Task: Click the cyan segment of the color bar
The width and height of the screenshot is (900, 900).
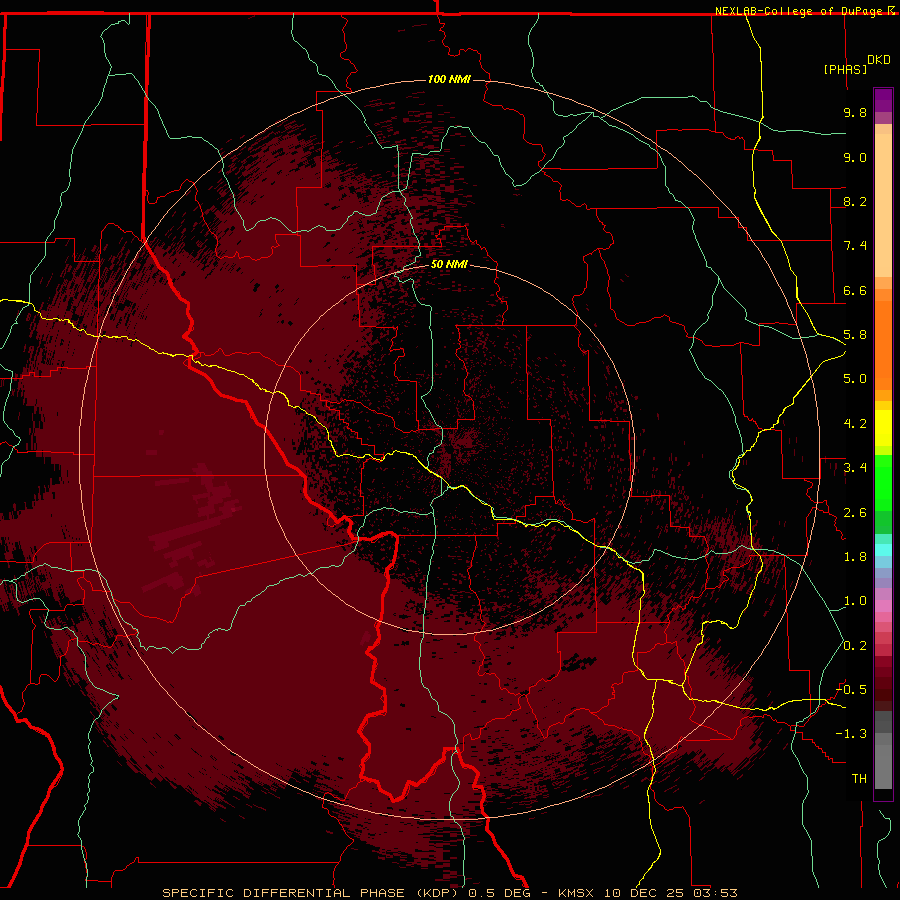Action: (x=883, y=550)
